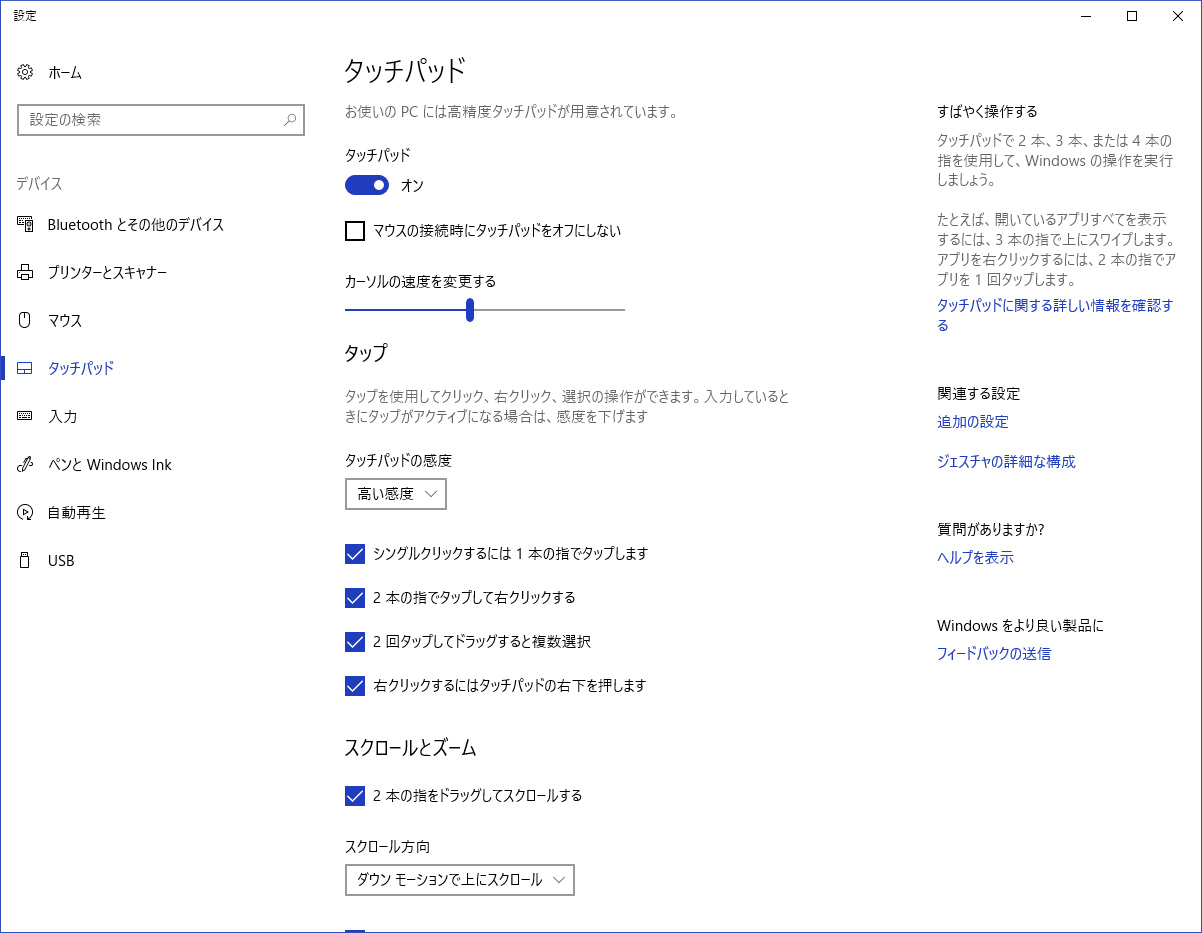Image resolution: width=1202 pixels, height=933 pixels.
Task: Click the mouse icon in sidebar
Action: [x=26, y=320]
